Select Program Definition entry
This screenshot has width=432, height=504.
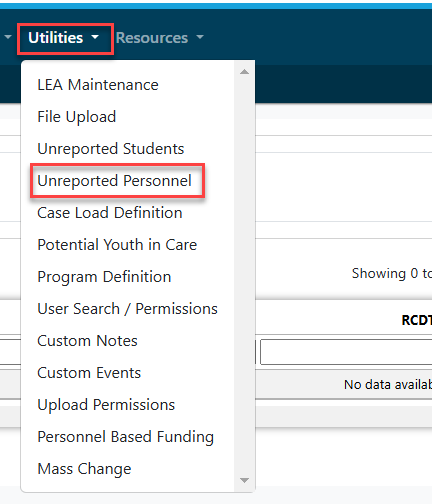(x=104, y=277)
